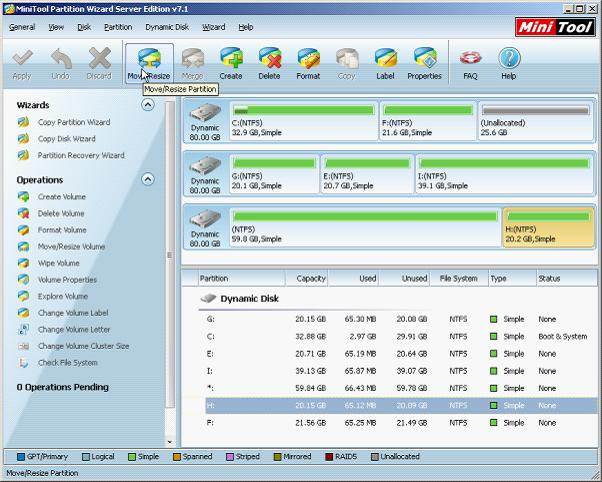The image size is (602, 482).
Task: Click the Check File System icon
Action: [x=23, y=363]
